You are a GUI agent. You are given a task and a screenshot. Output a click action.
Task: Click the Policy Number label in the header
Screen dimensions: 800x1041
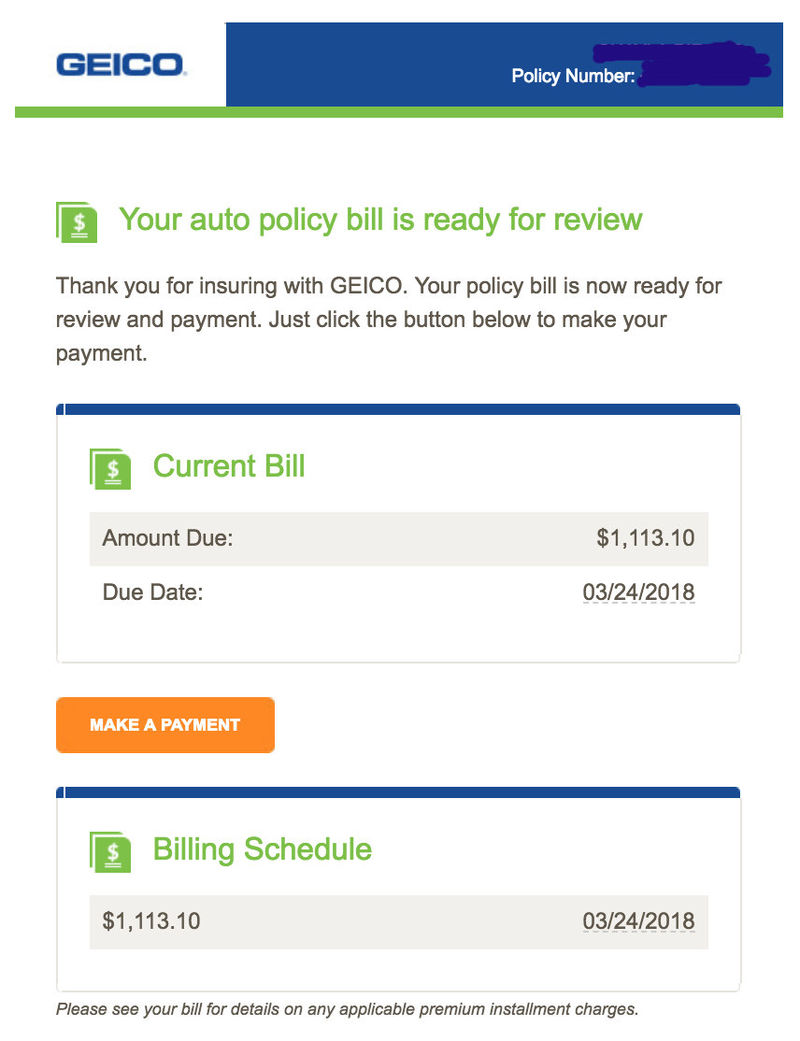point(572,76)
